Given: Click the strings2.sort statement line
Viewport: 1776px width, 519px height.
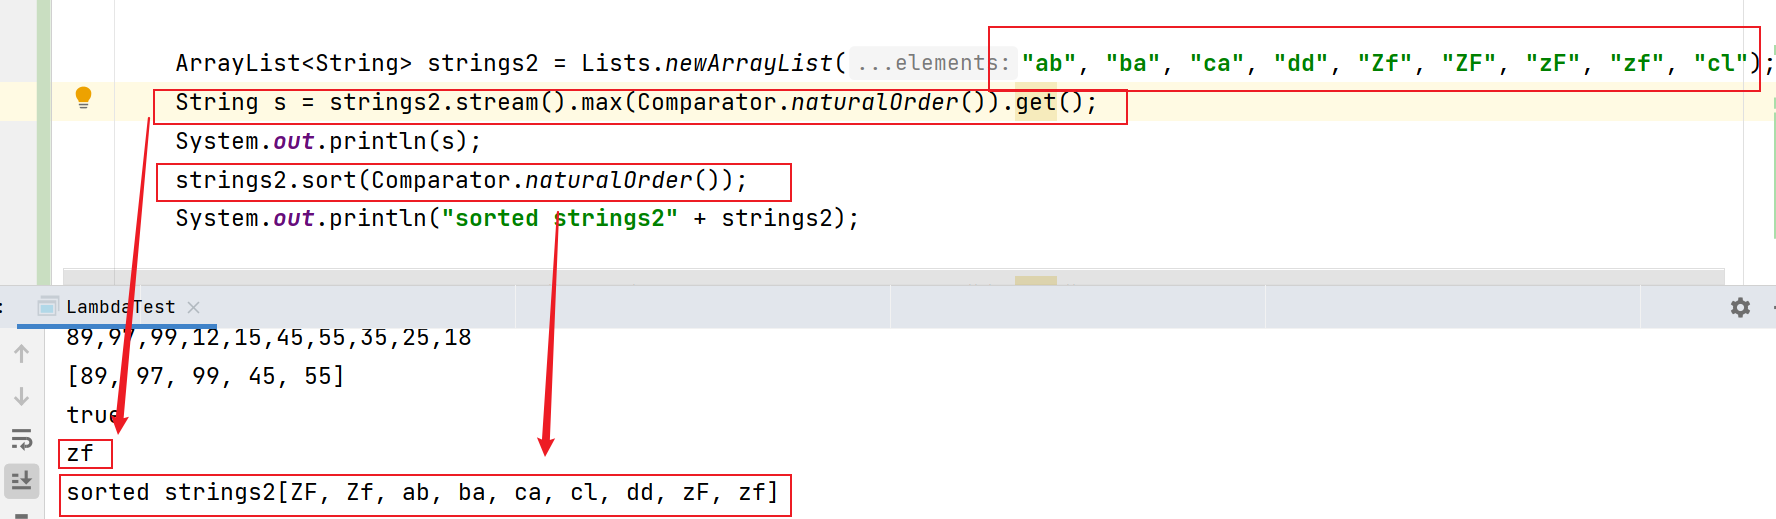Looking at the screenshot, I should [x=461, y=180].
